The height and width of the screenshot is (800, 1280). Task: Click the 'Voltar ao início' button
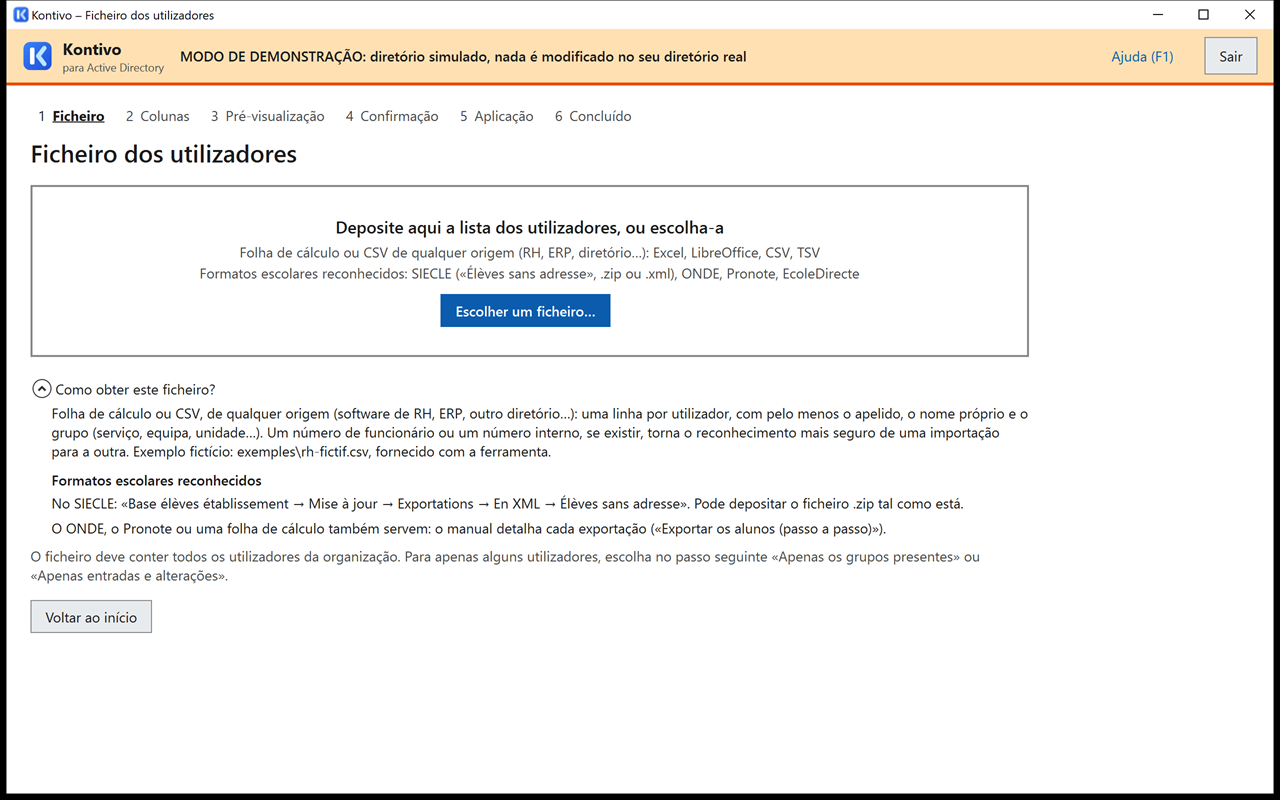tap(91, 617)
